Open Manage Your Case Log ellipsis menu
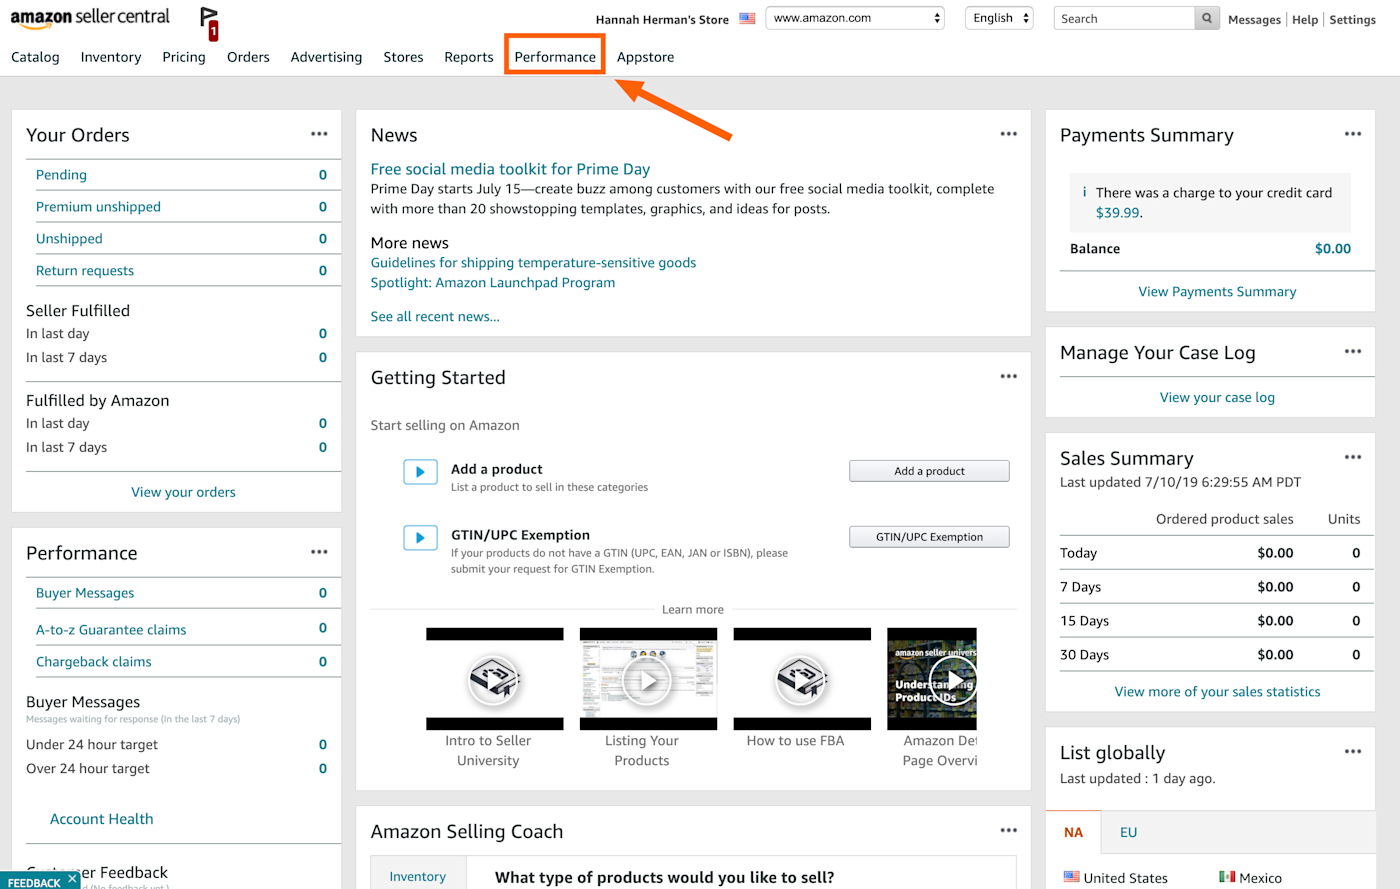The width and height of the screenshot is (1400, 889). coord(1353,352)
